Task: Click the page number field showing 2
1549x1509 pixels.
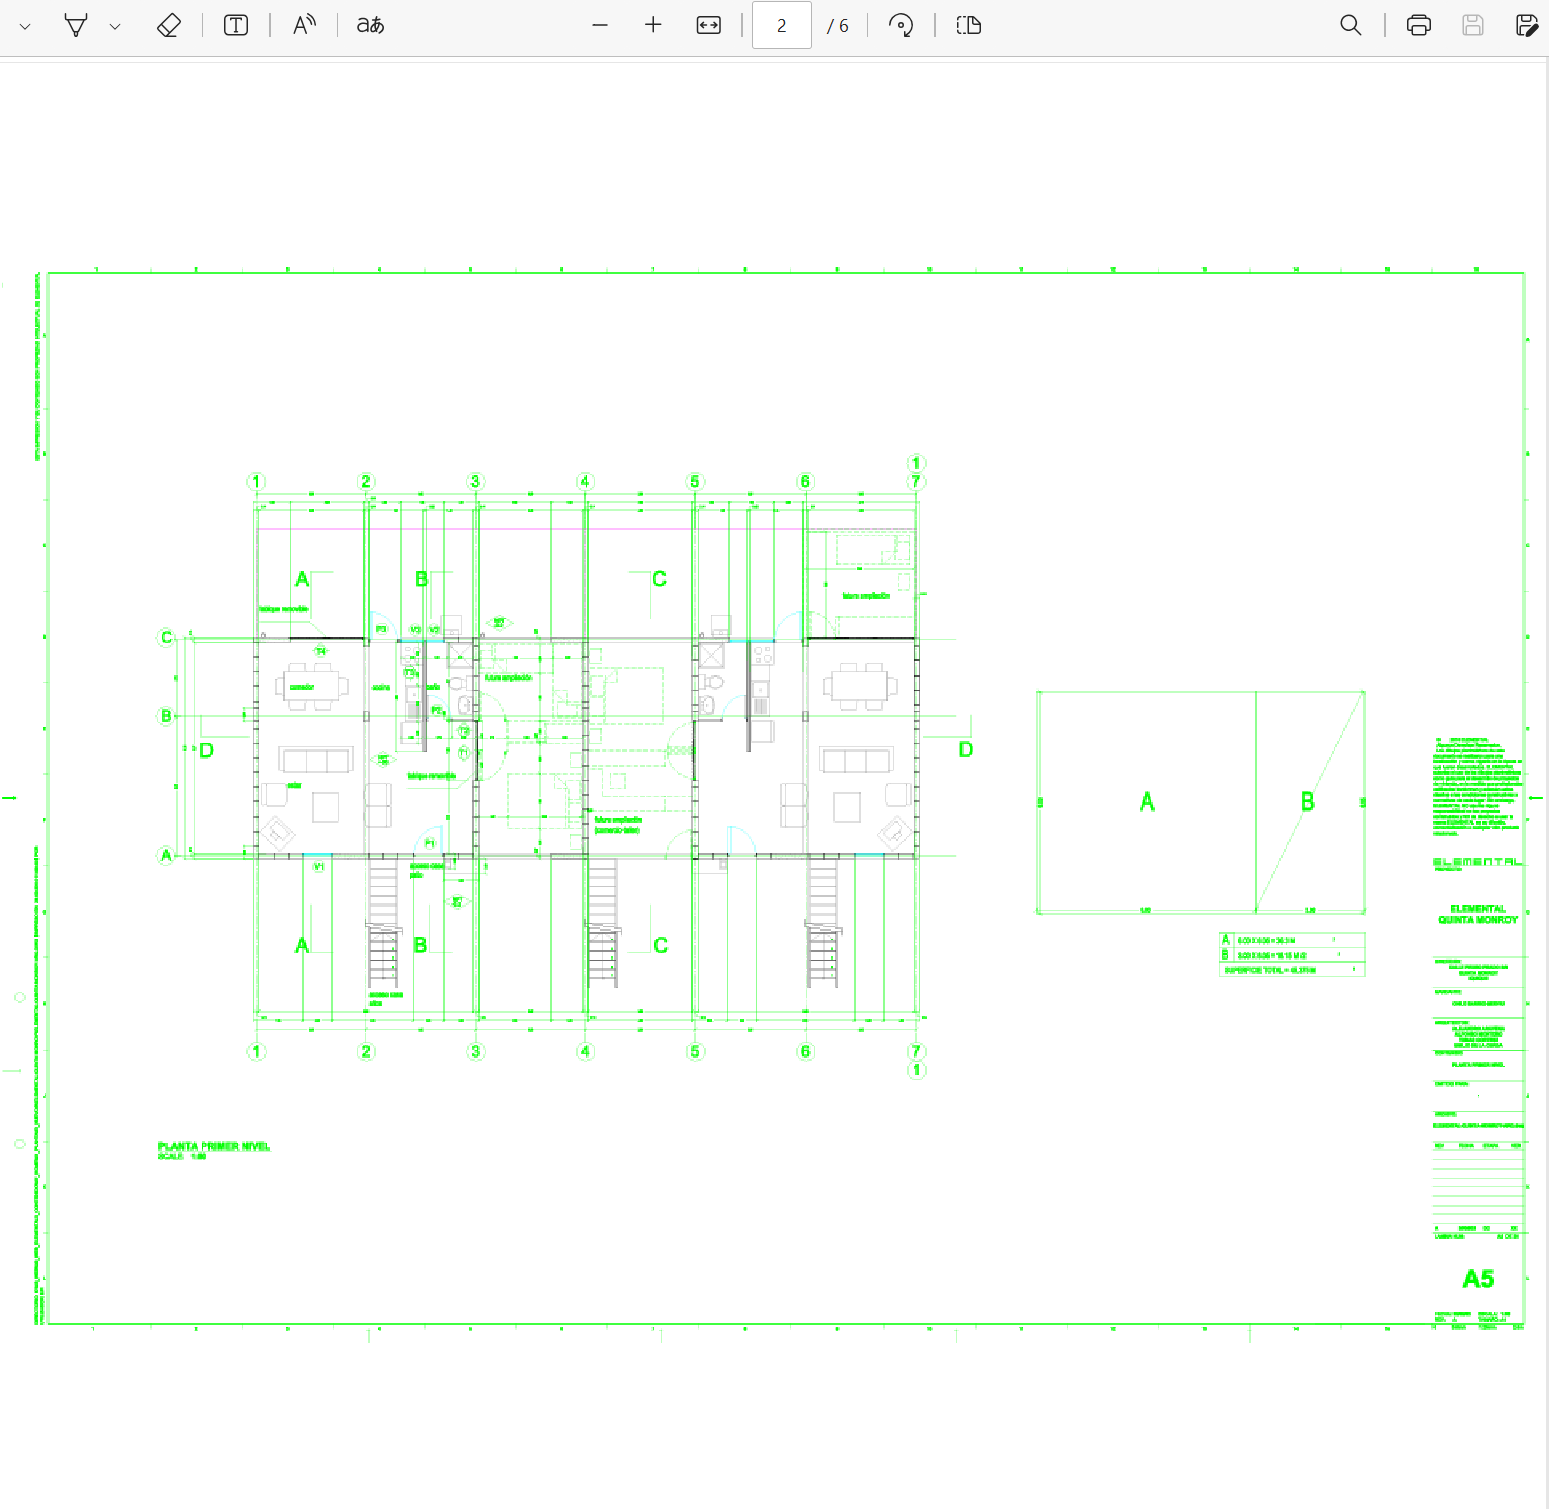Action: (x=781, y=25)
